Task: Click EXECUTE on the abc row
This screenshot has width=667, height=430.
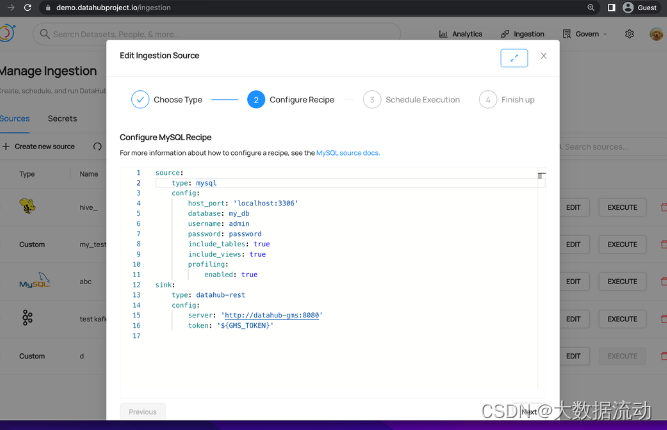Action: pos(622,282)
